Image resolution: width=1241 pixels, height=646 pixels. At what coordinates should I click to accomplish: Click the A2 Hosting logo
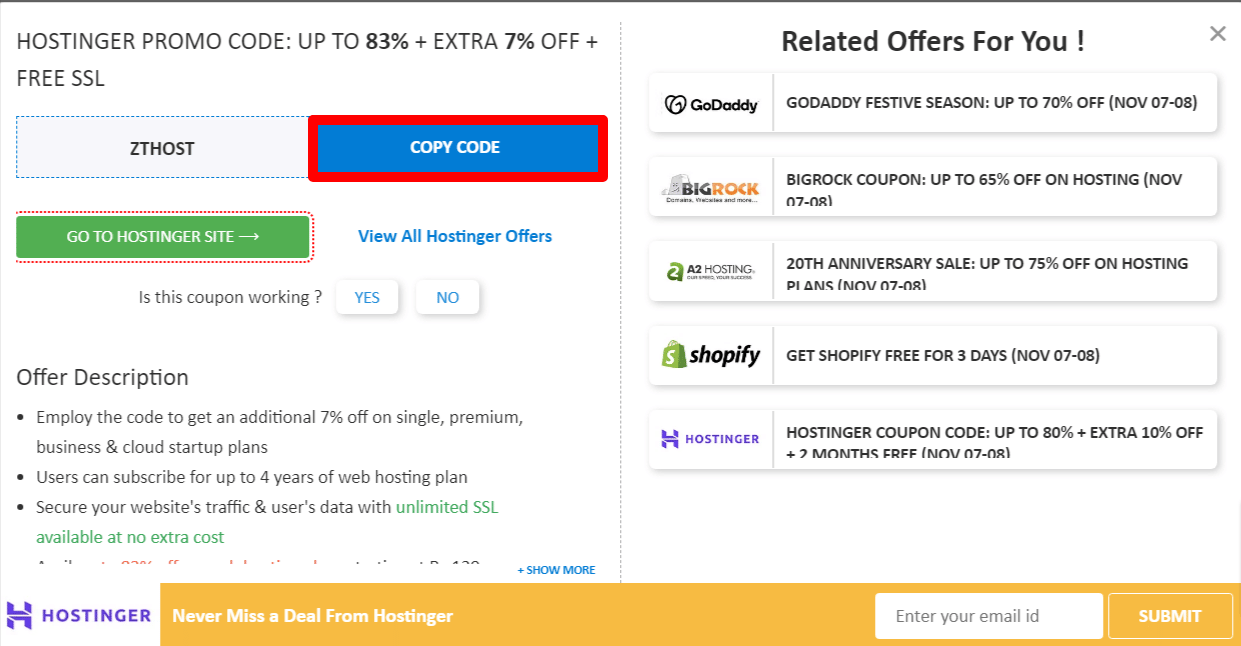(710, 270)
